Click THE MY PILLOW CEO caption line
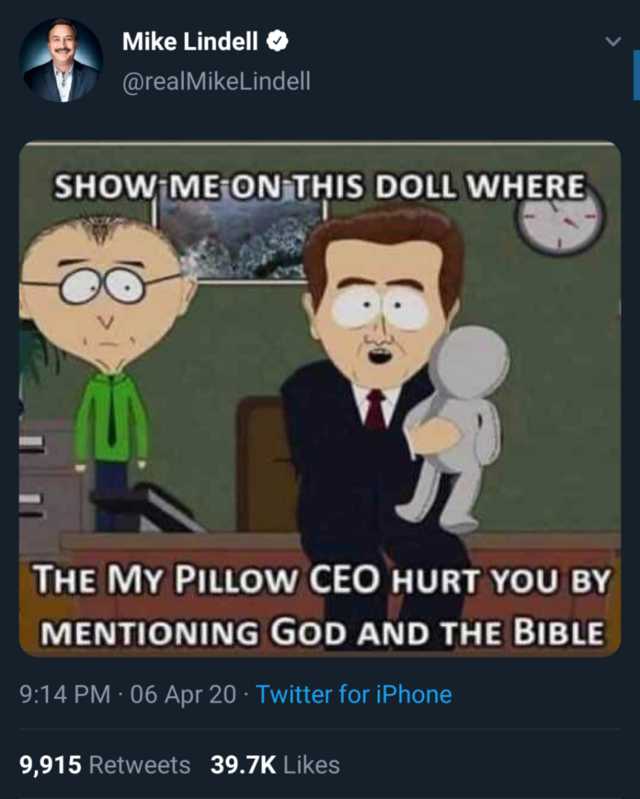 tap(322, 579)
